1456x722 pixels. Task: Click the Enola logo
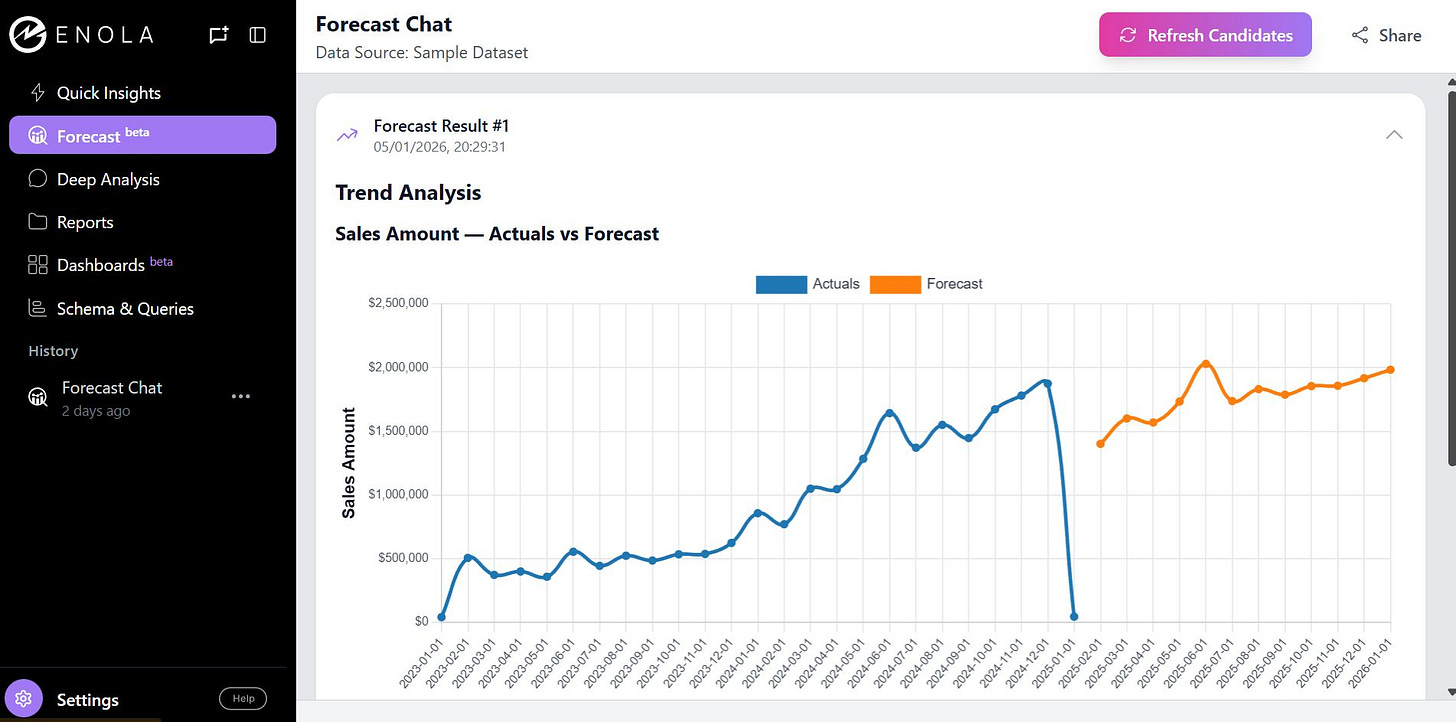coord(27,35)
